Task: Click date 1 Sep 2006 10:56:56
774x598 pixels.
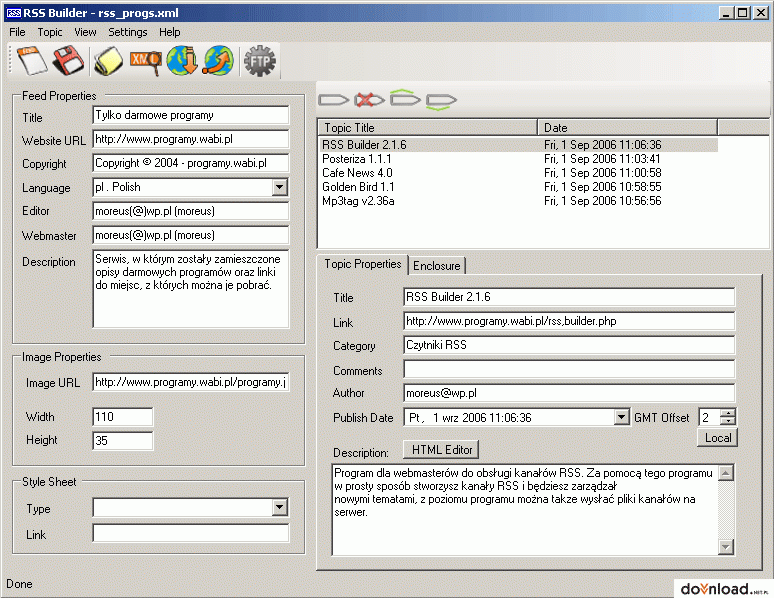Action: coord(602,201)
